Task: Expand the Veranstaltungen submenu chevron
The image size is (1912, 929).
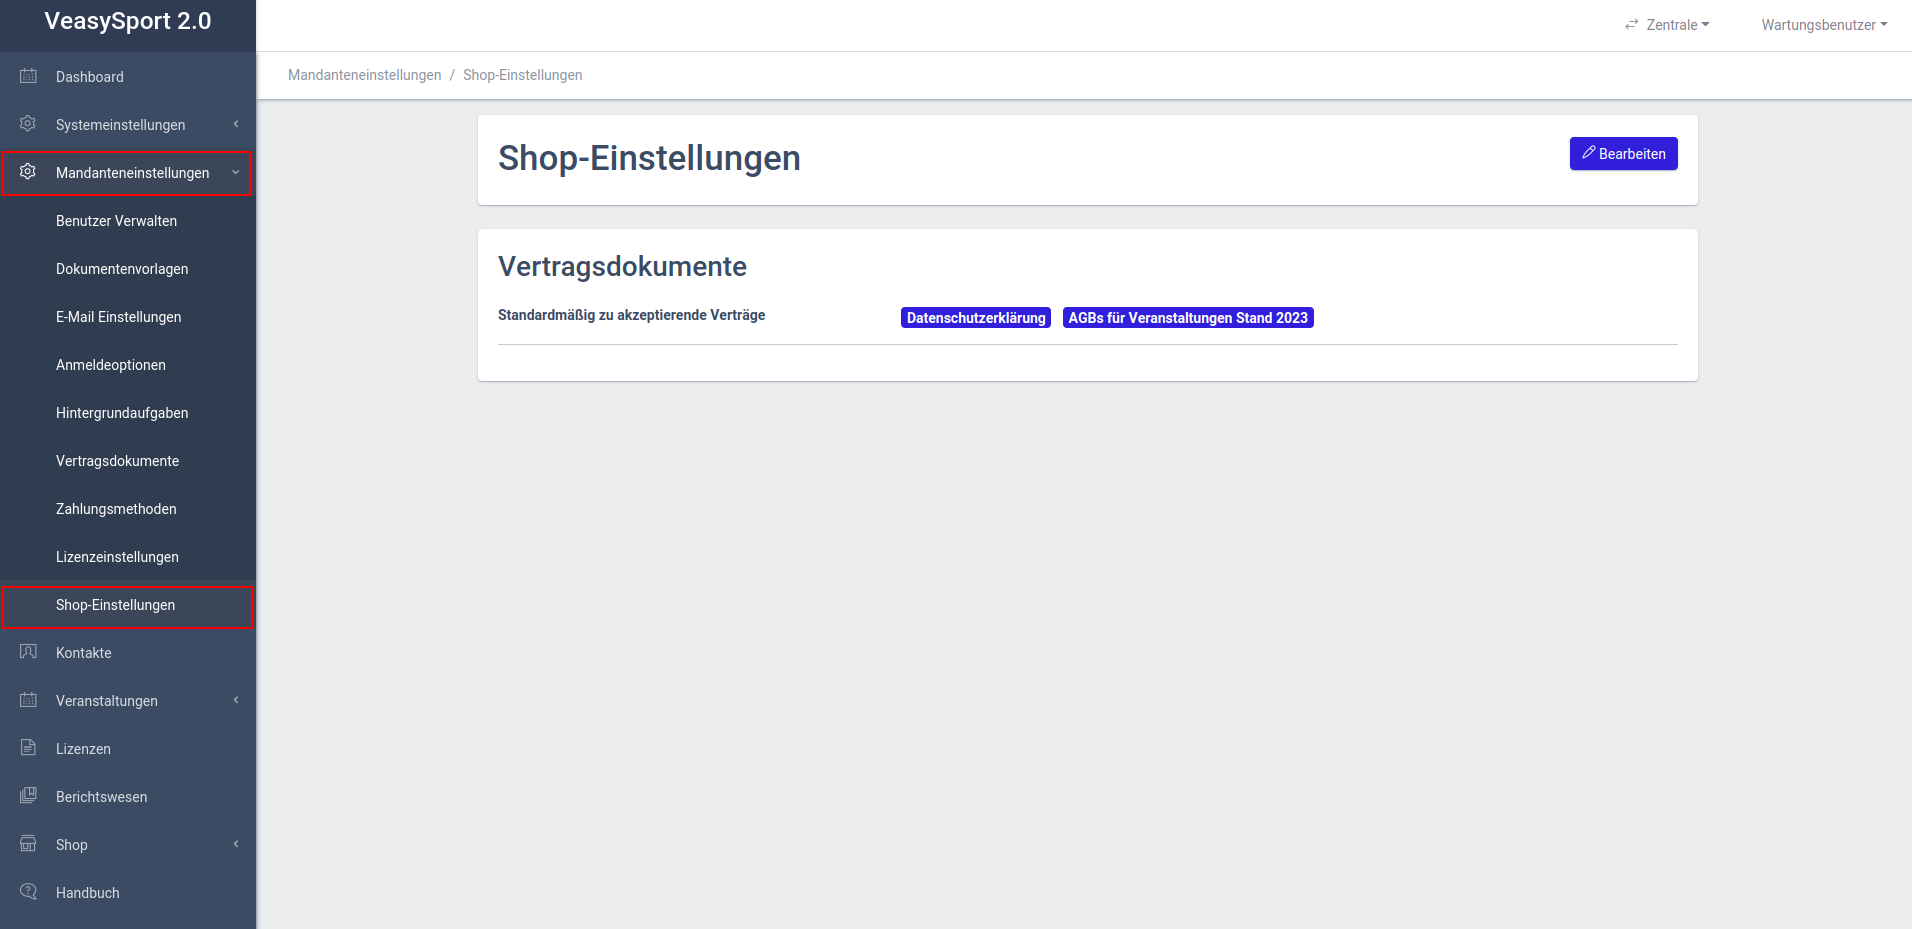Action: [x=236, y=700]
